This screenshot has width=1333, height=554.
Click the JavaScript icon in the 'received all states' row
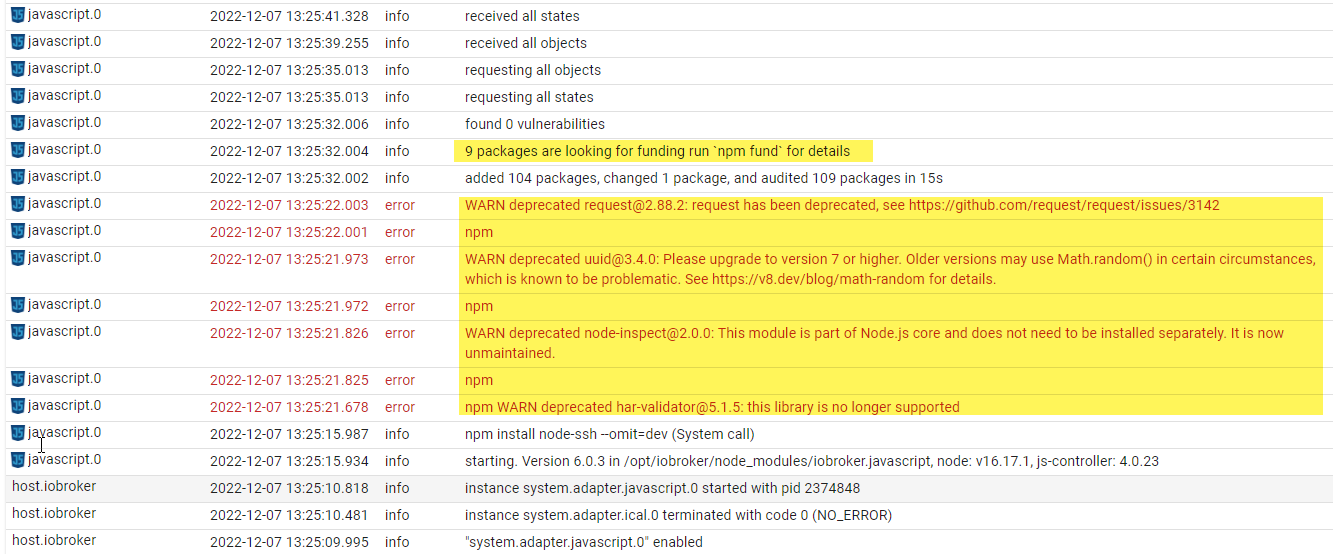18,15
